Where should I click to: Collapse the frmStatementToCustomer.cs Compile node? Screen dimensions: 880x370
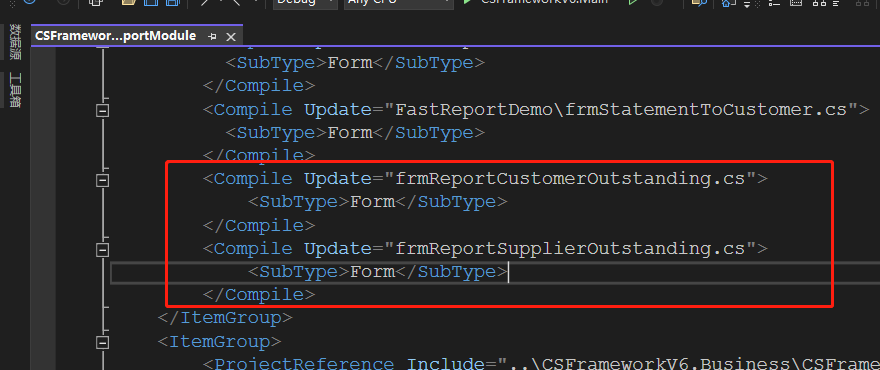point(102,111)
